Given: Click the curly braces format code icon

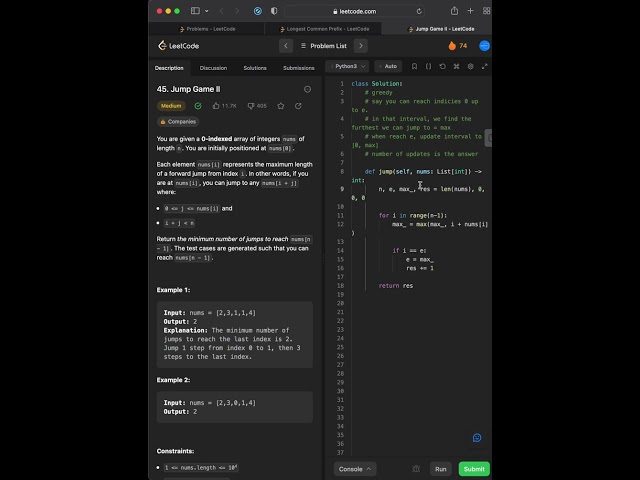Looking at the screenshot, I should [x=428, y=66].
